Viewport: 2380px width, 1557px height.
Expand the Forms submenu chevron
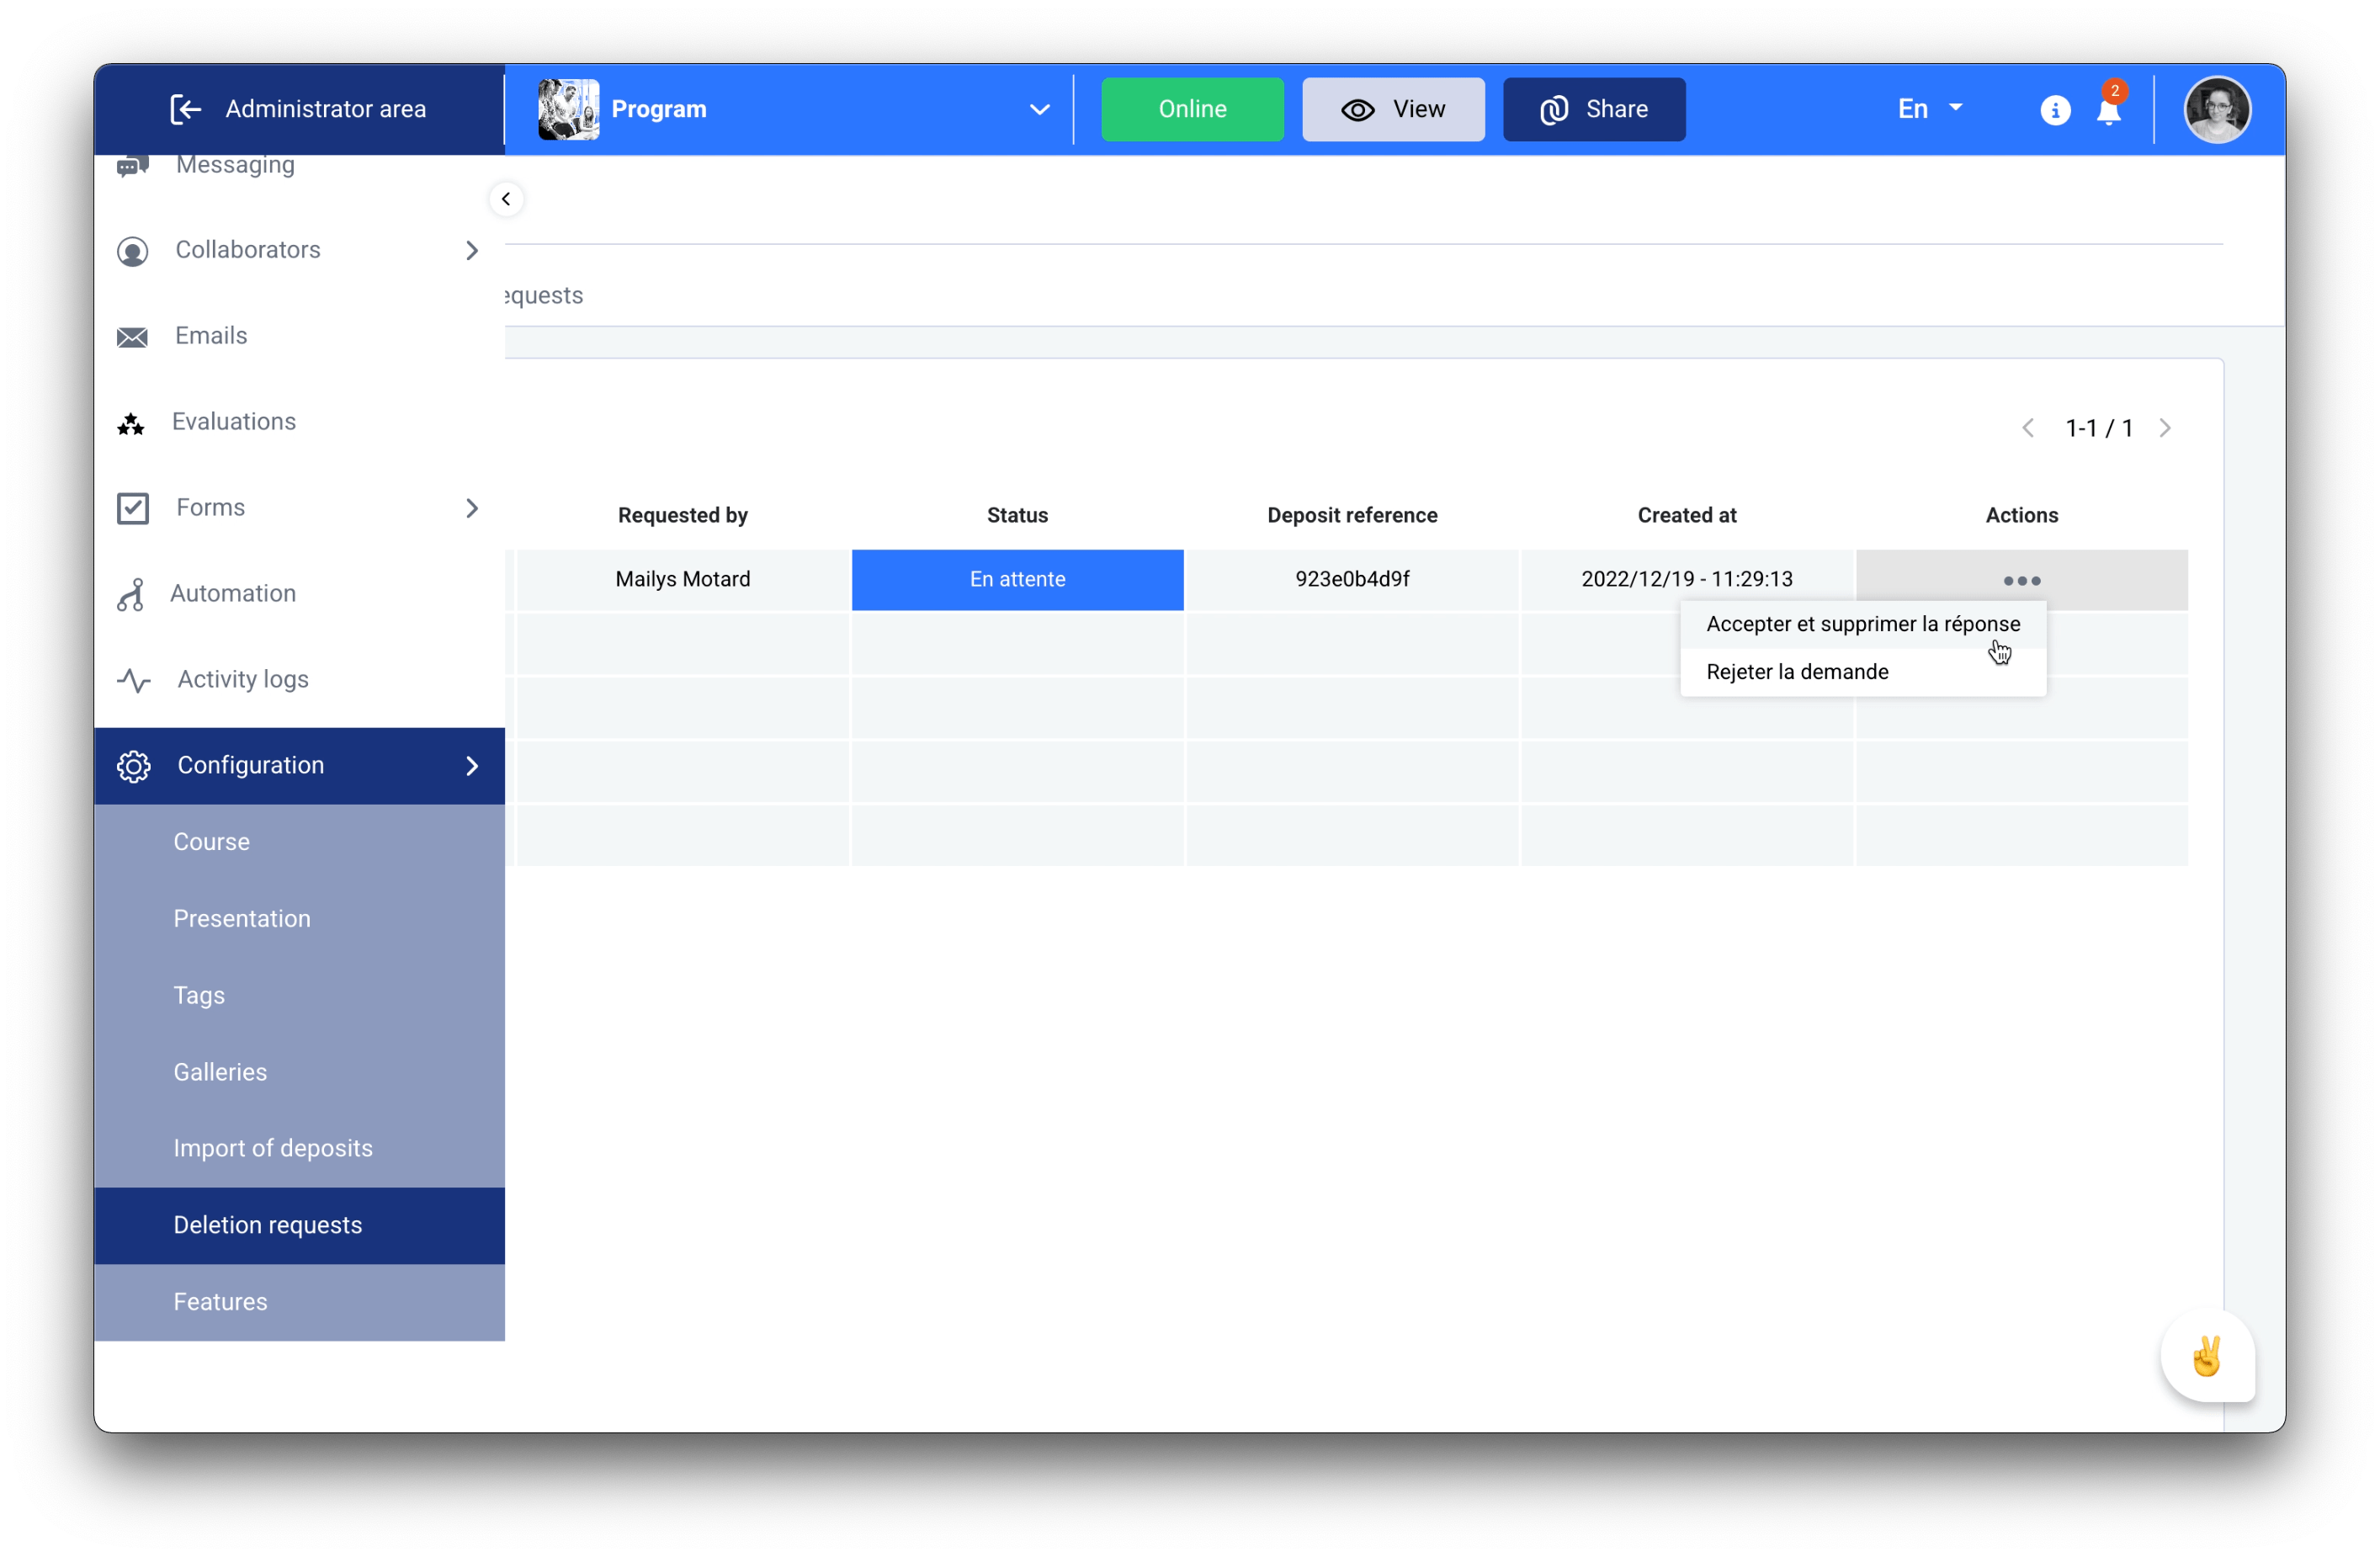click(x=472, y=508)
